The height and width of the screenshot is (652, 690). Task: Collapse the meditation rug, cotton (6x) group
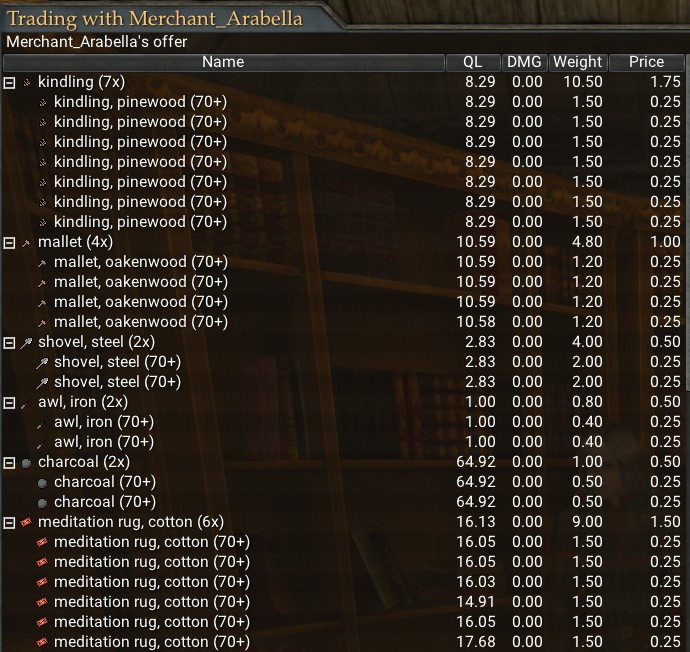(10, 522)
